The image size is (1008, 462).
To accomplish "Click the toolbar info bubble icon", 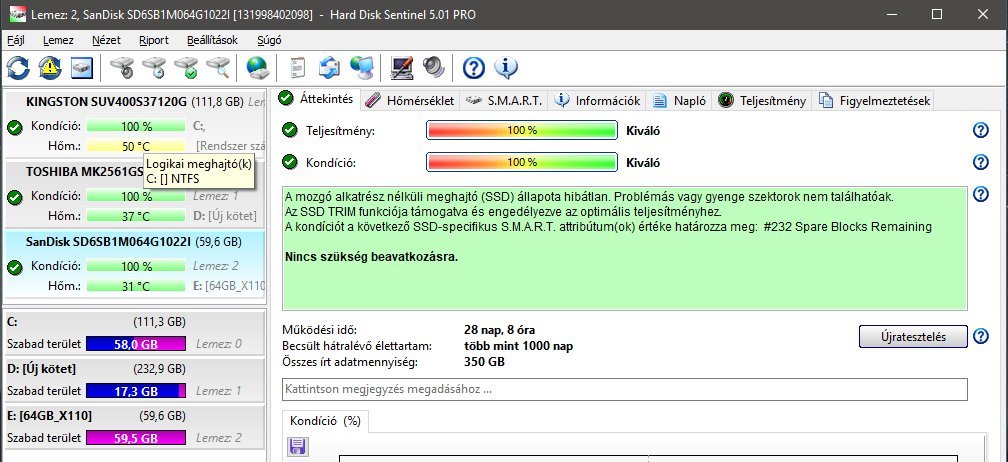I will pyautogui.click(x=506, y=67).
